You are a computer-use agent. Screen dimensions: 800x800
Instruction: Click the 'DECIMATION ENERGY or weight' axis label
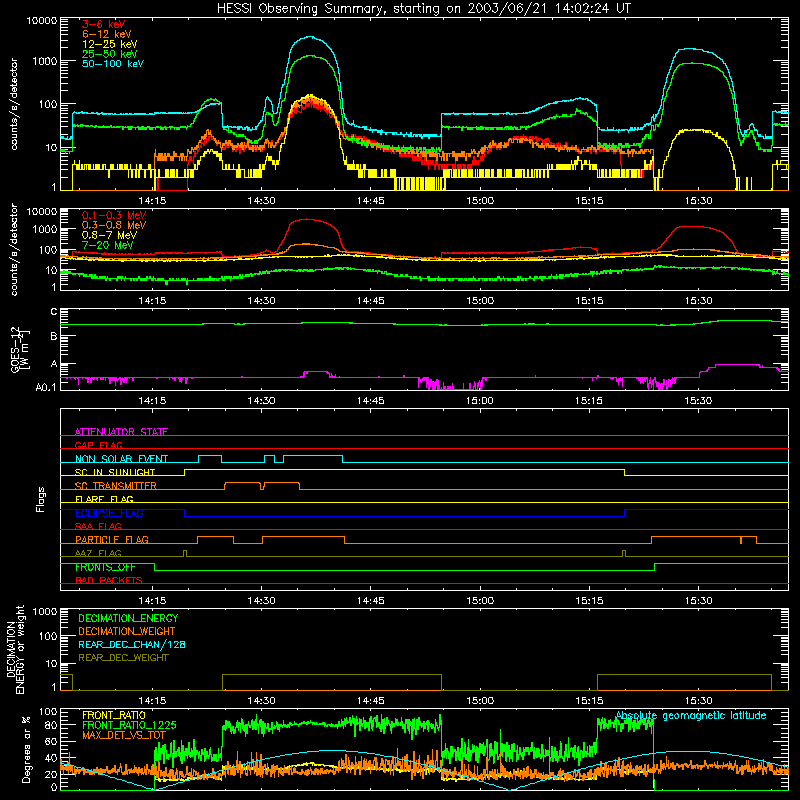[x=15, y=649]
